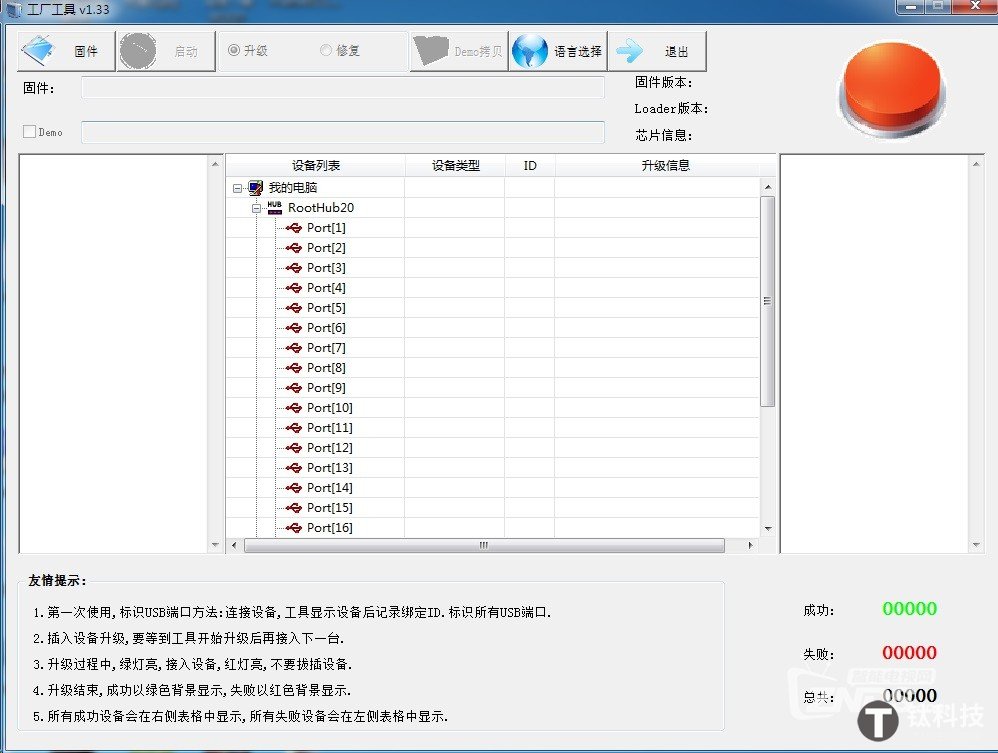This screenshot has height=753, width=998.
Task: Collapse the 我的电脑 tree node
Action: pyautogui.click(x=237, y=188)
